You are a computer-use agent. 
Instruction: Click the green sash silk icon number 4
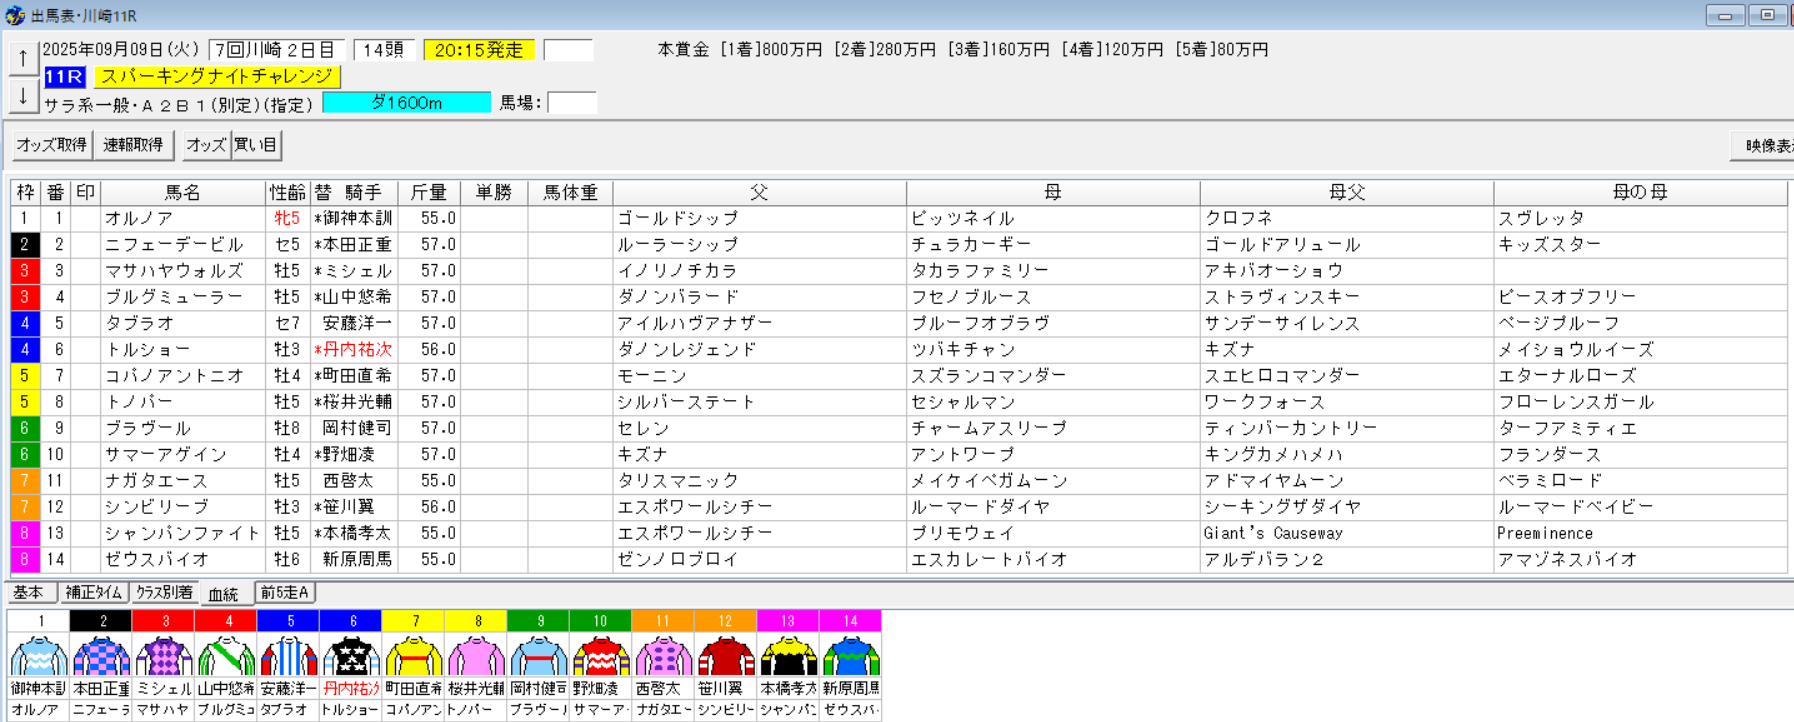226,656
